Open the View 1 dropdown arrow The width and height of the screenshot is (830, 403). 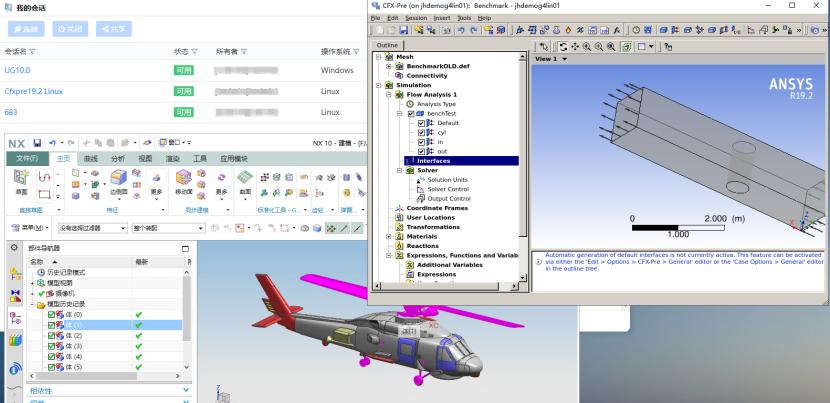coord(564,59)
